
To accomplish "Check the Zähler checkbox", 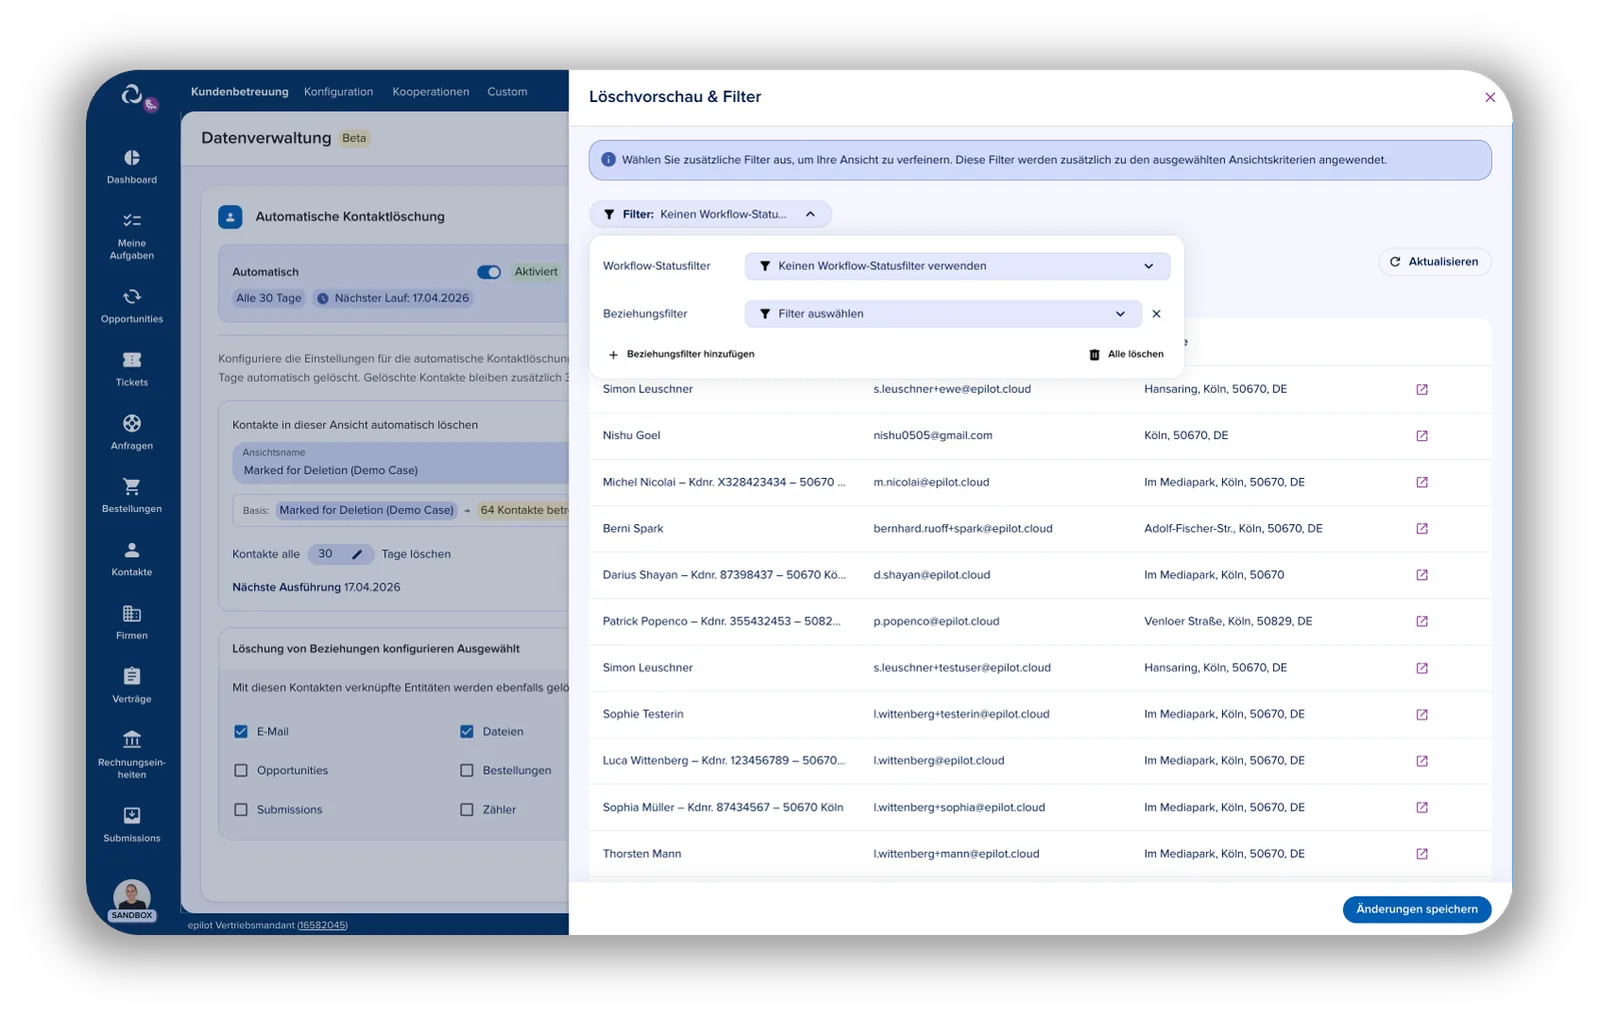I will [467, 810].
